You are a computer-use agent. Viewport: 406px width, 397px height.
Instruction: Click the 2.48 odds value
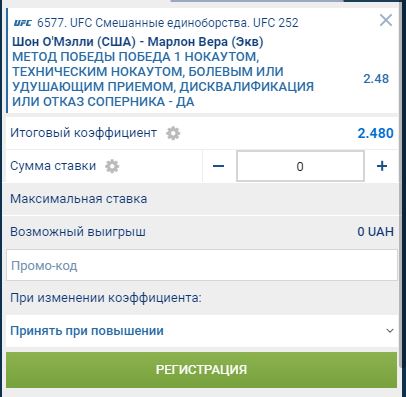click(x=376, y=79)
